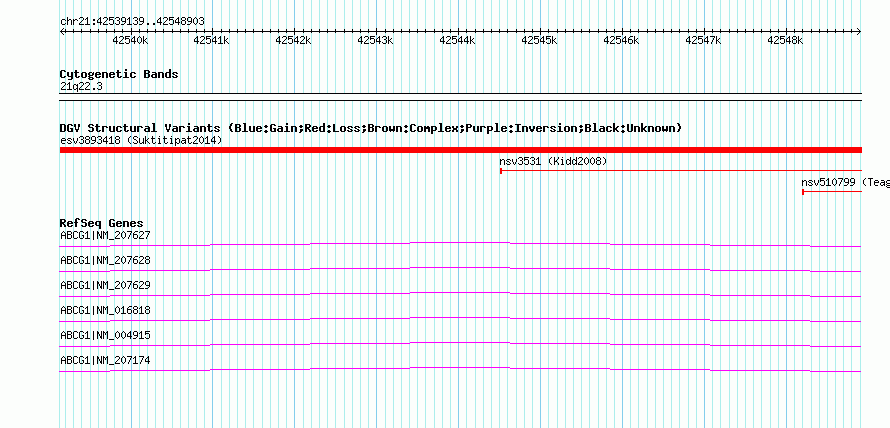Image resolution: width=890 pixels, height=428 pixels.
Task: Click the 42543k ruler tick label
Action: [x=375, y=40]
